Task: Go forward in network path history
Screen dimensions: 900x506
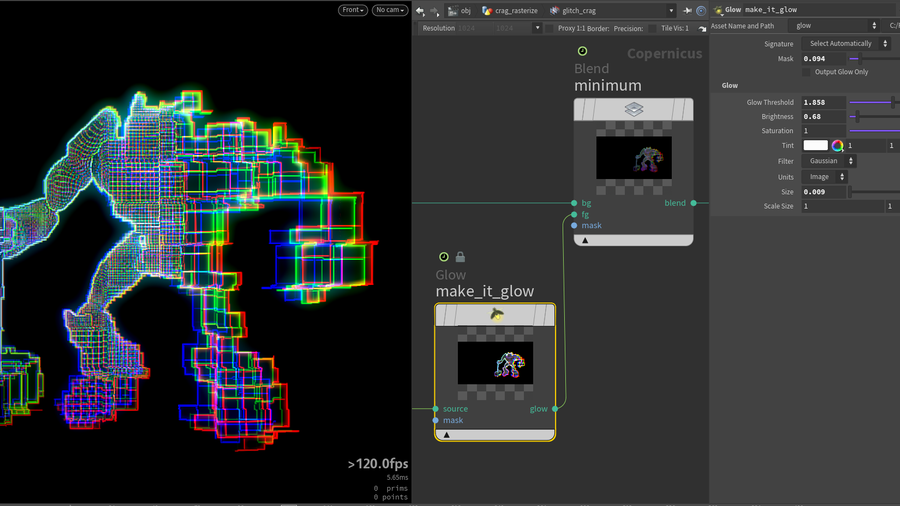Action: (435, 10)
